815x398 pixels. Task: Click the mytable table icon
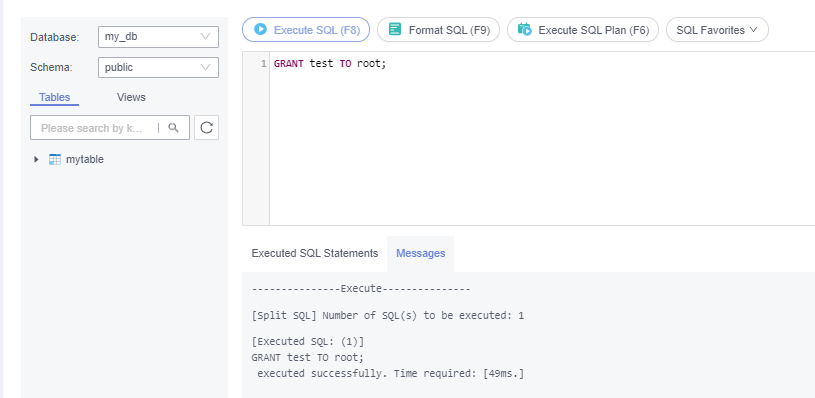55,160
